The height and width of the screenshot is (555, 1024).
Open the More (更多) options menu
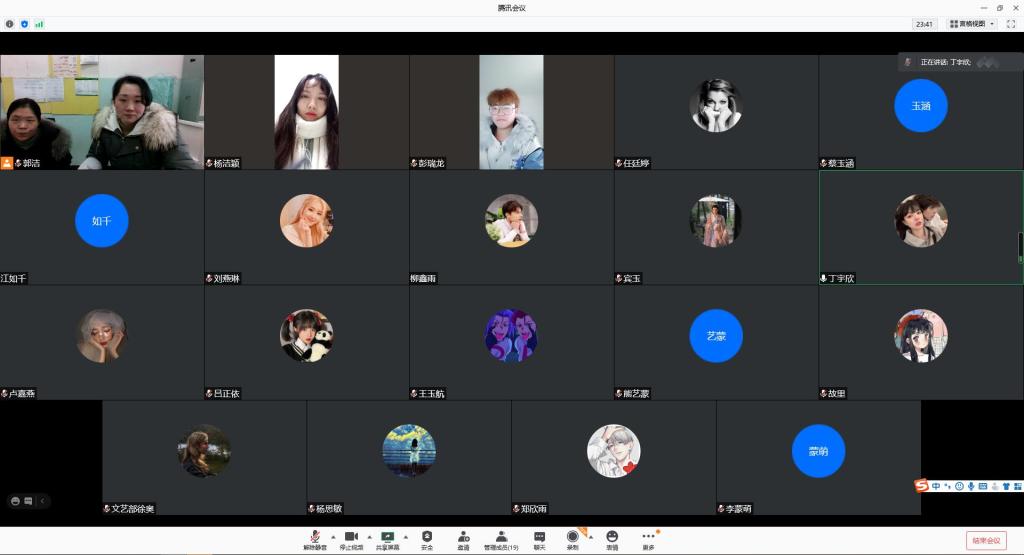(x=648, y=538)
